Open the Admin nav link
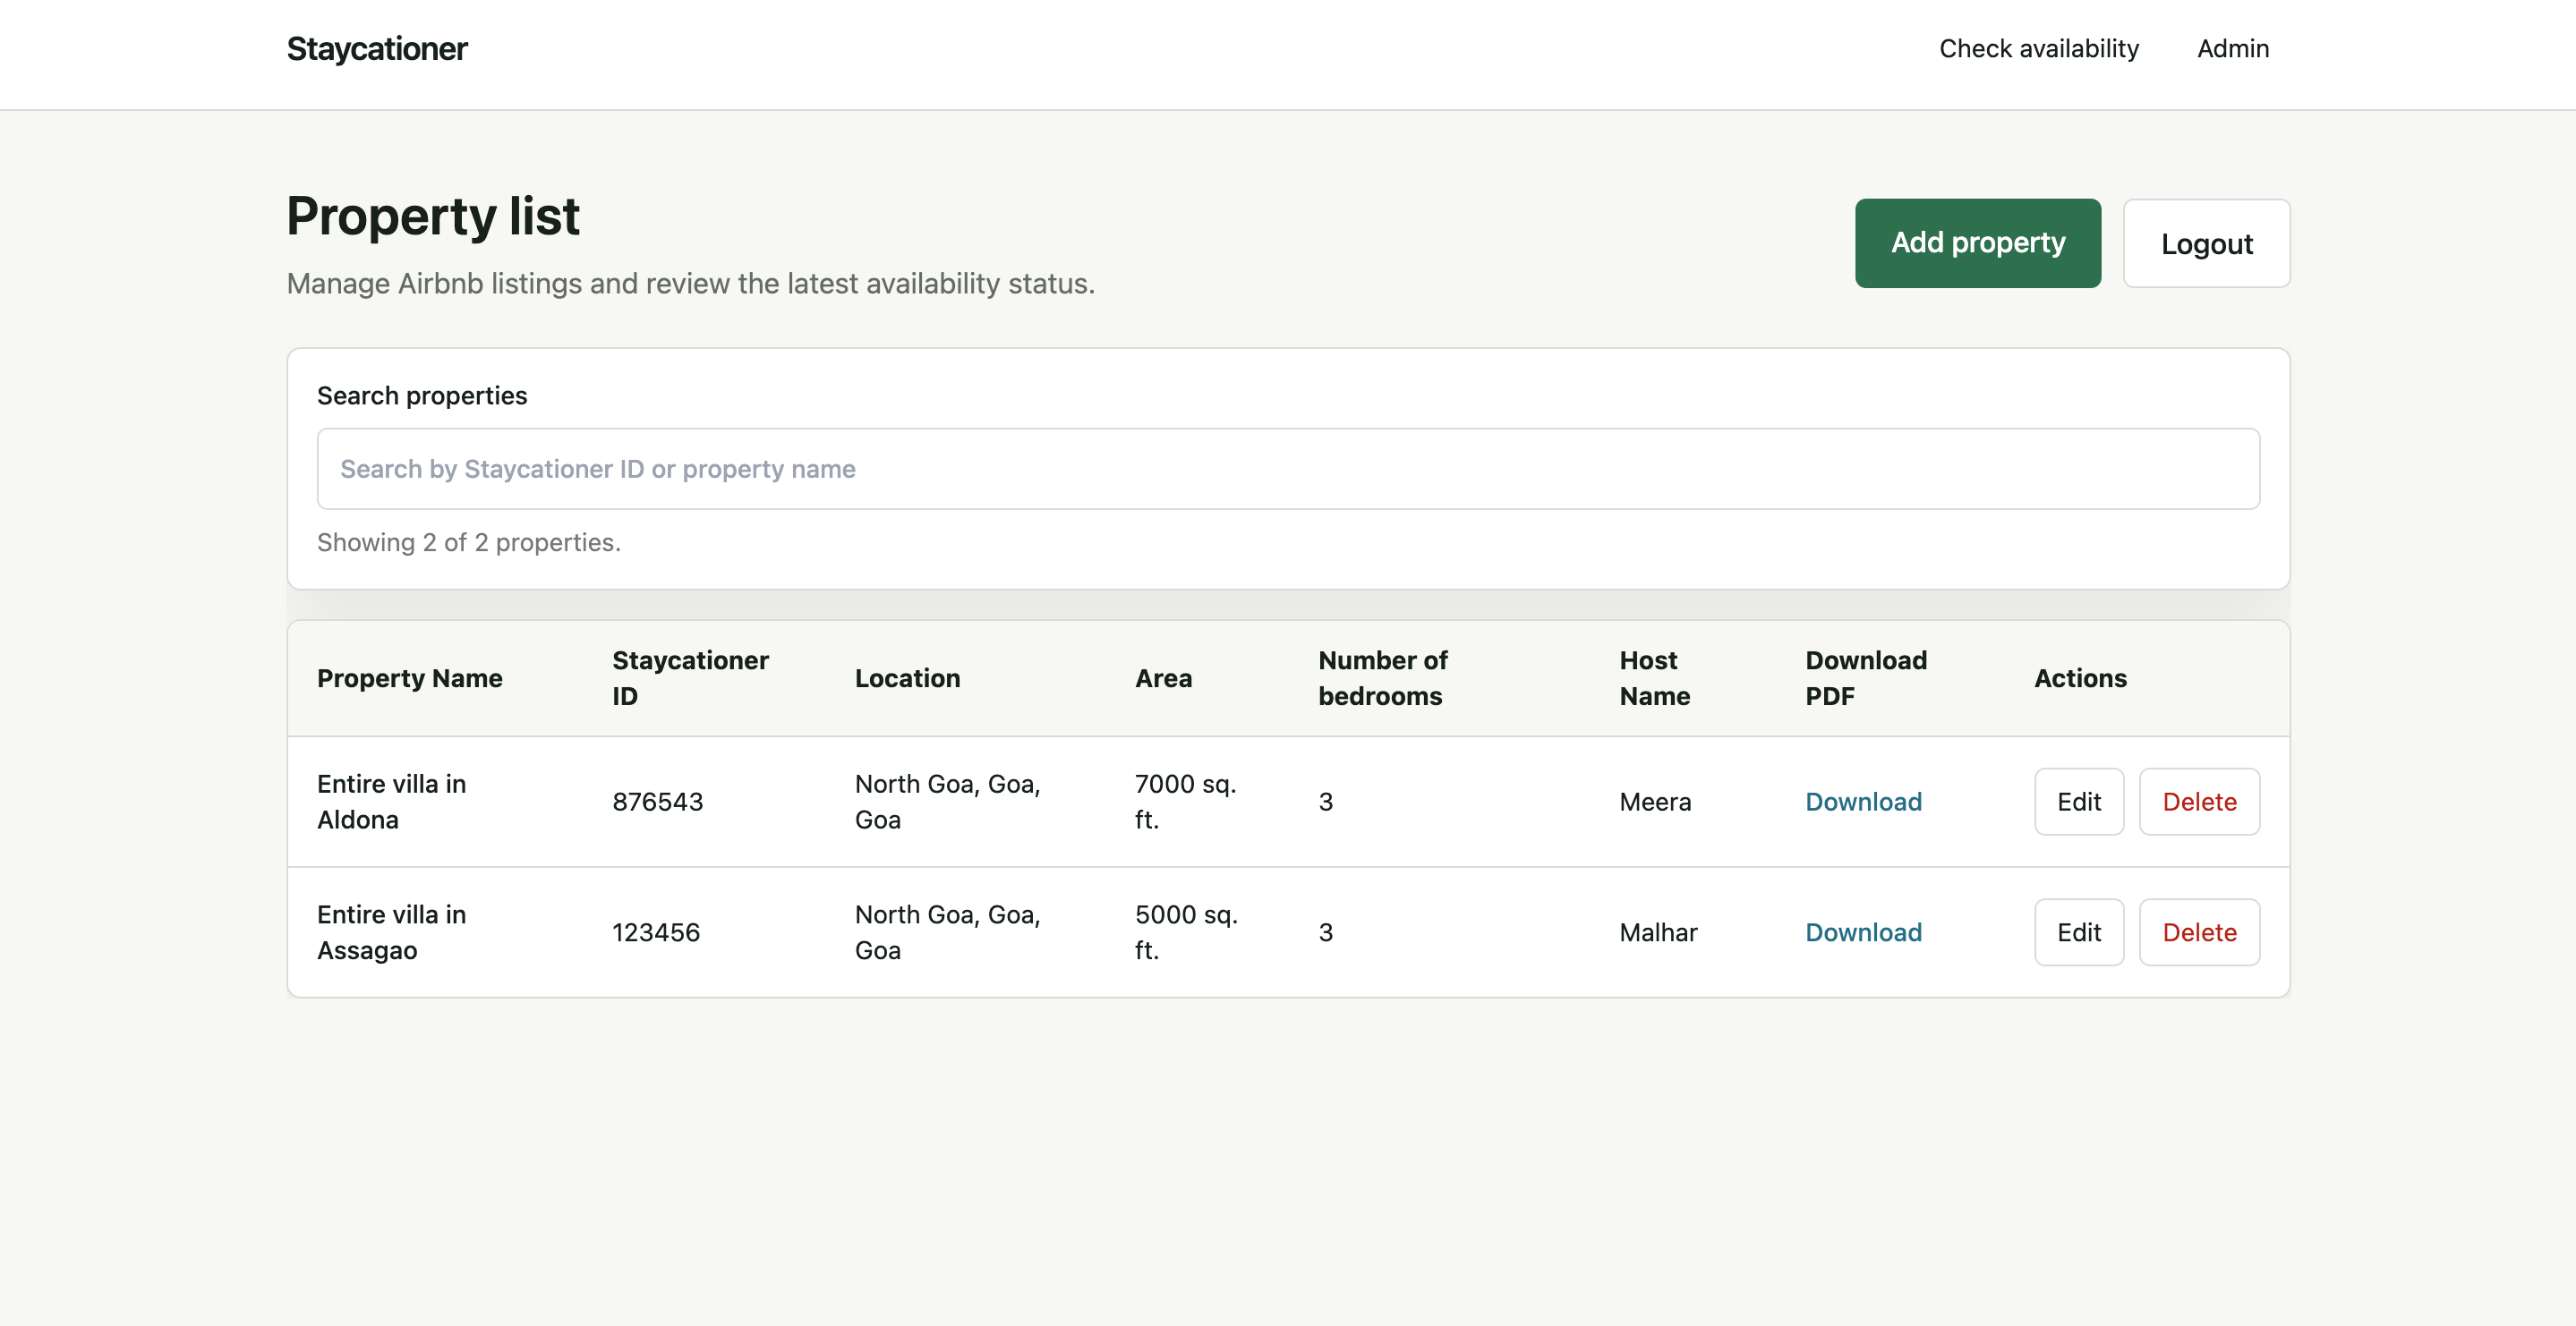 (x=2232, y=48)
